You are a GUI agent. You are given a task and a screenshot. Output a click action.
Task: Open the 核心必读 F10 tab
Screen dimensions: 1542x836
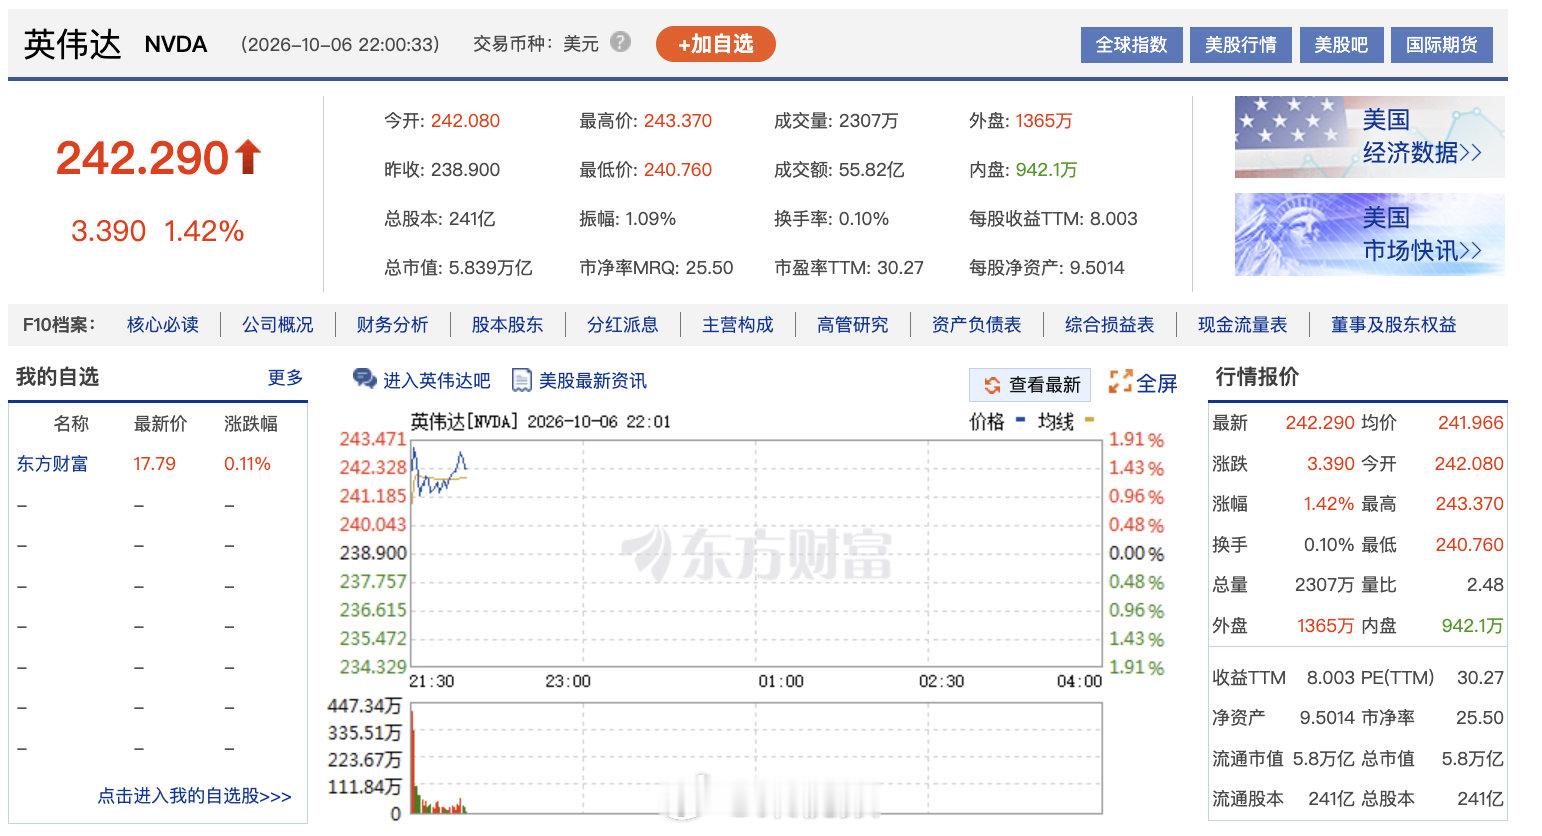pyautogui.click(x=163, y=325)
